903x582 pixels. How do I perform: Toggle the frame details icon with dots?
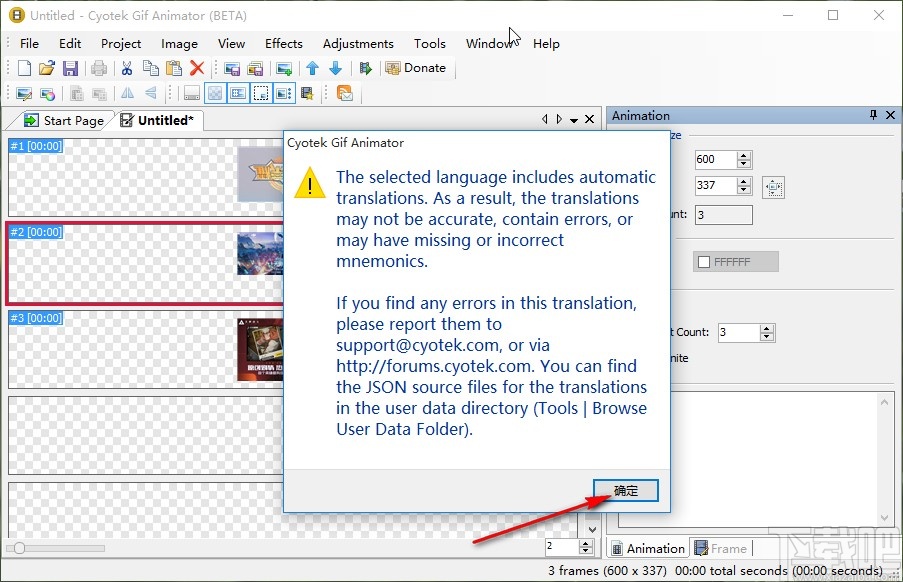point(284,93)
